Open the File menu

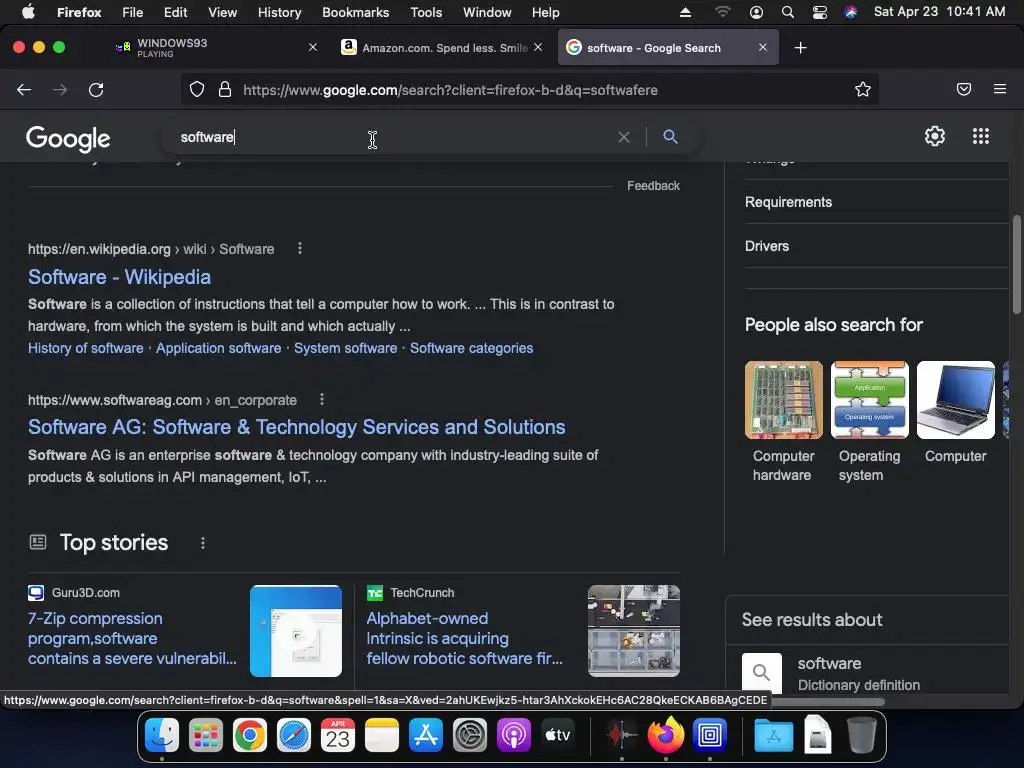(x=133, y=12)
